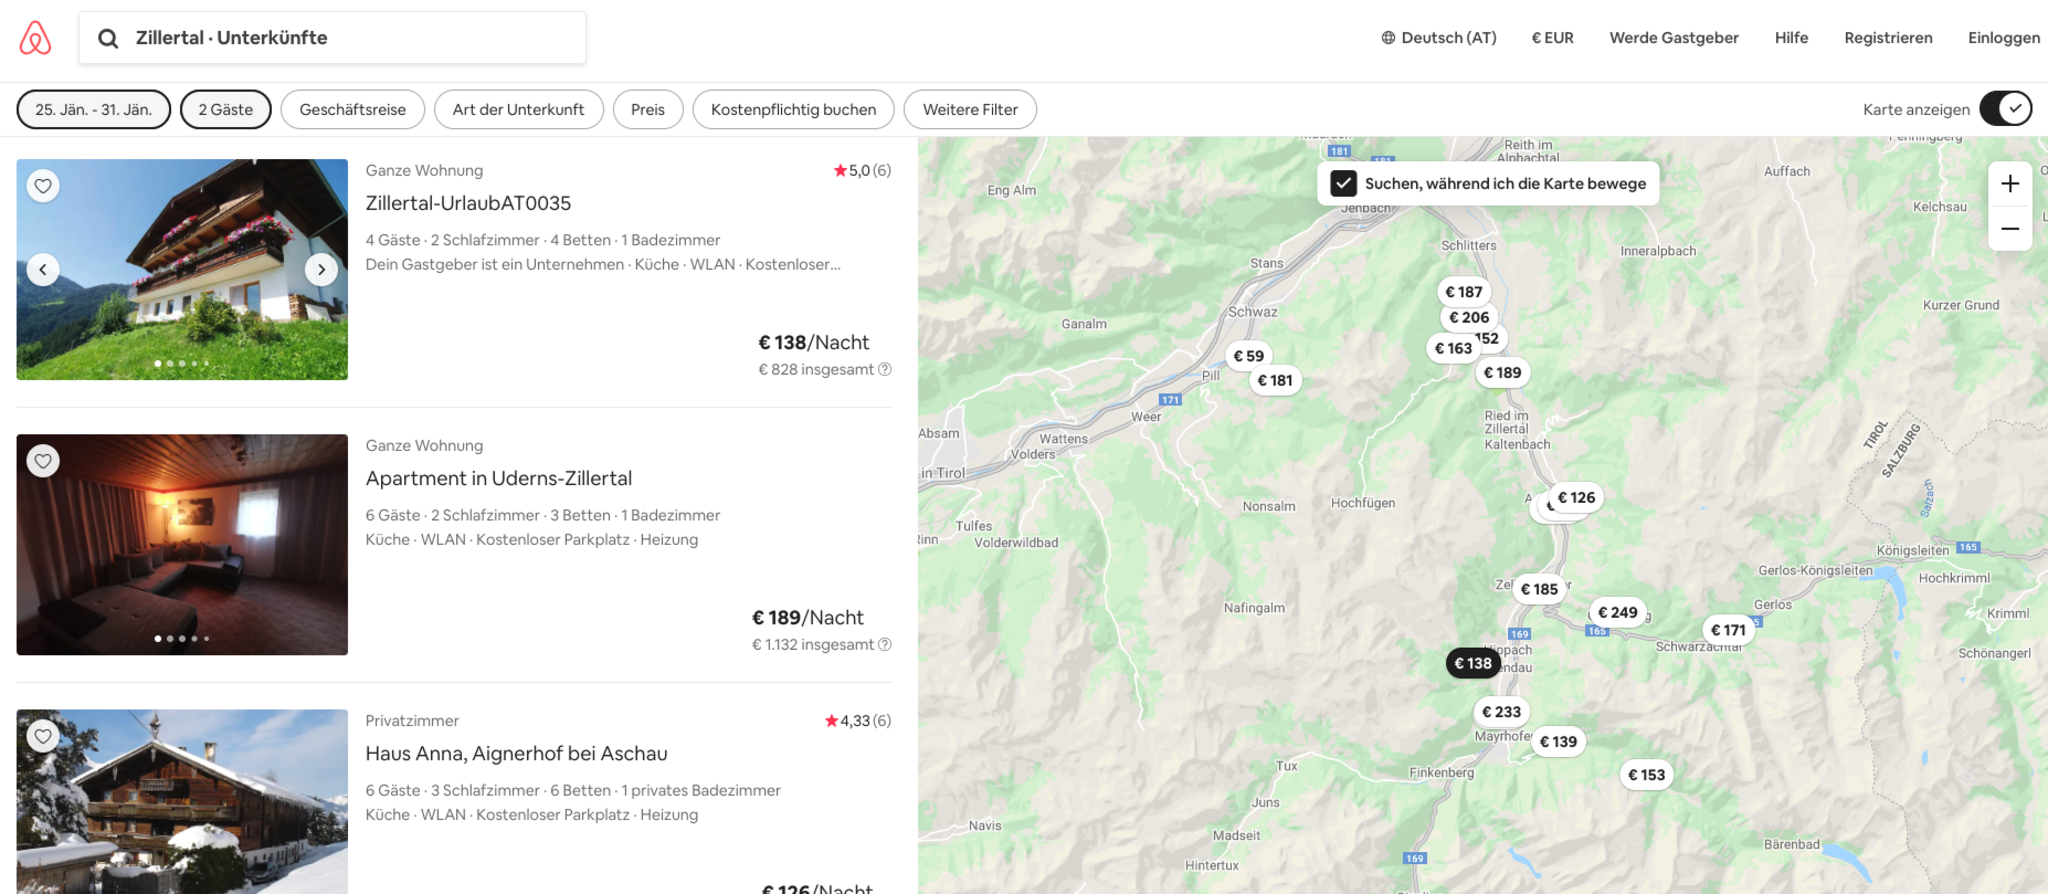Click the € 828 insgesamt total

(816, 369)
